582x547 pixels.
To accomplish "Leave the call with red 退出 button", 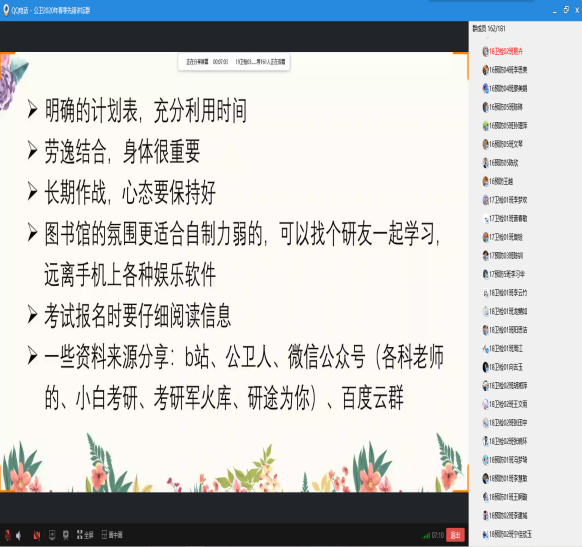I will [x=455, y=535].
